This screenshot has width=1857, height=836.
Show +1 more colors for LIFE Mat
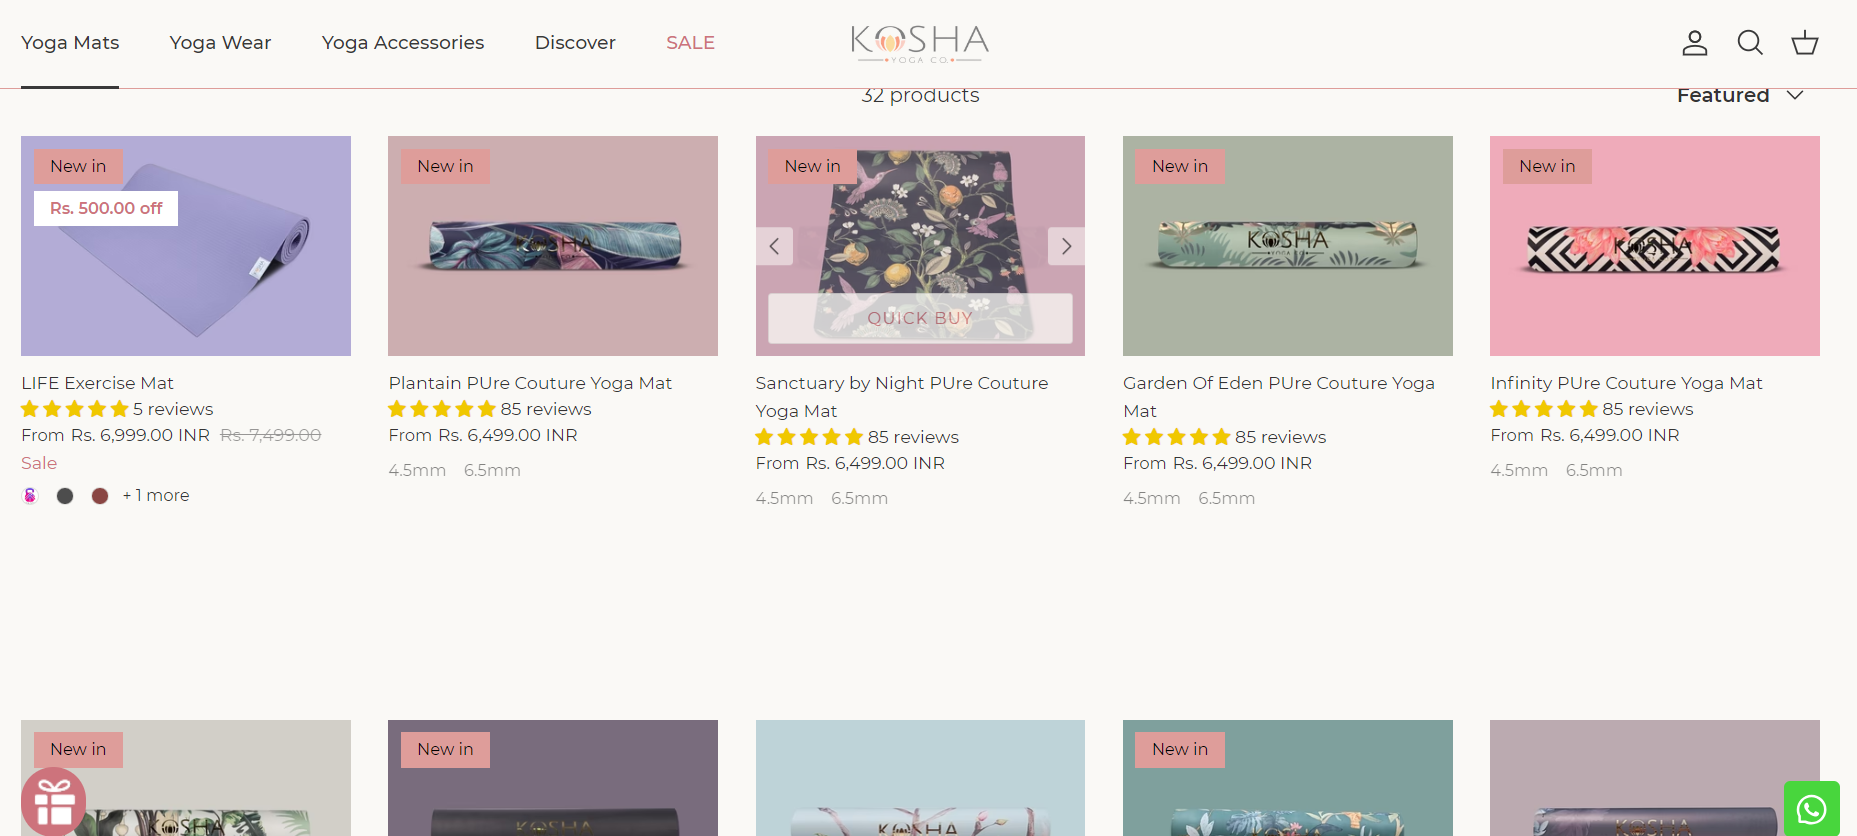tap(156, 495)
